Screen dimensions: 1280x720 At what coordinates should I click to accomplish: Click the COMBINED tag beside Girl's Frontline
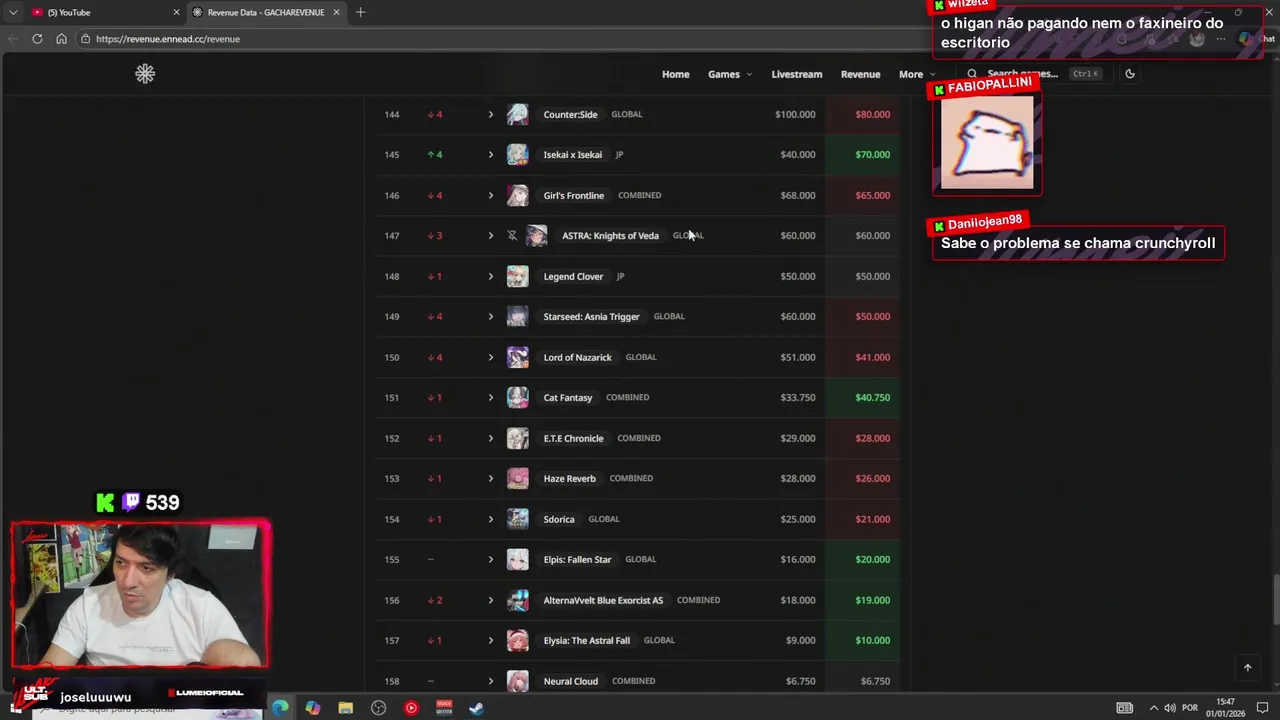pyautogui.click(x=640, y=195)
